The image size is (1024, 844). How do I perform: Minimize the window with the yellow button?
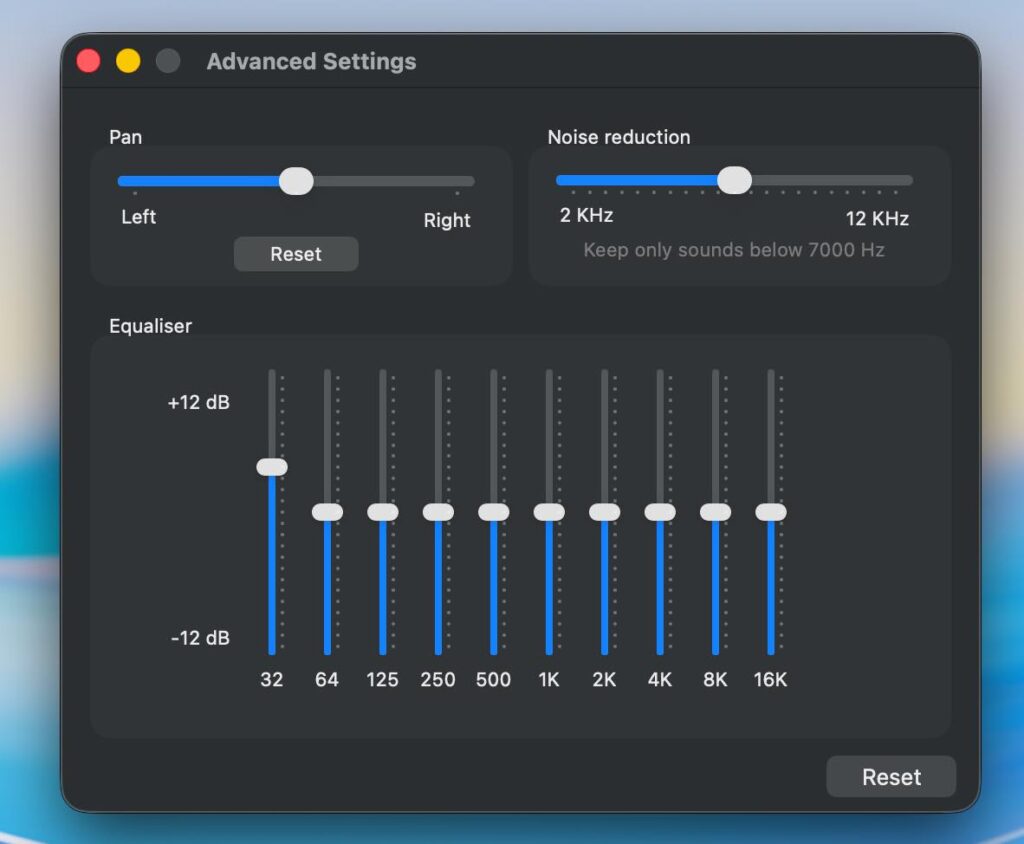pos(128,61)
